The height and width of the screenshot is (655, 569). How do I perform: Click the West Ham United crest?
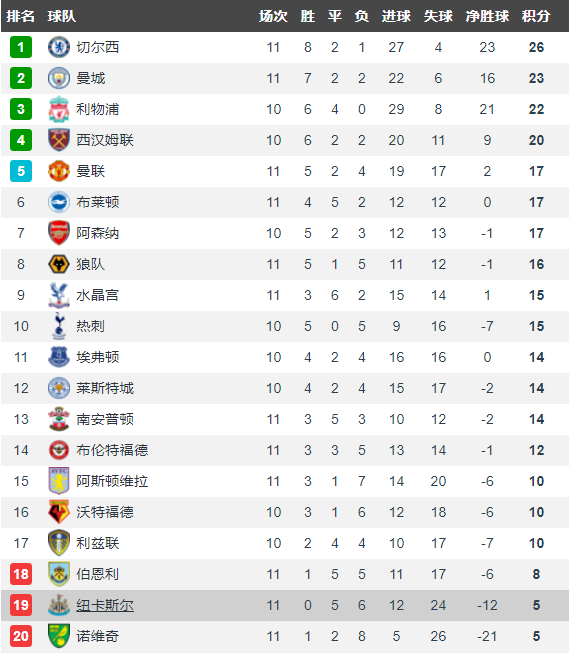(58, 140)
